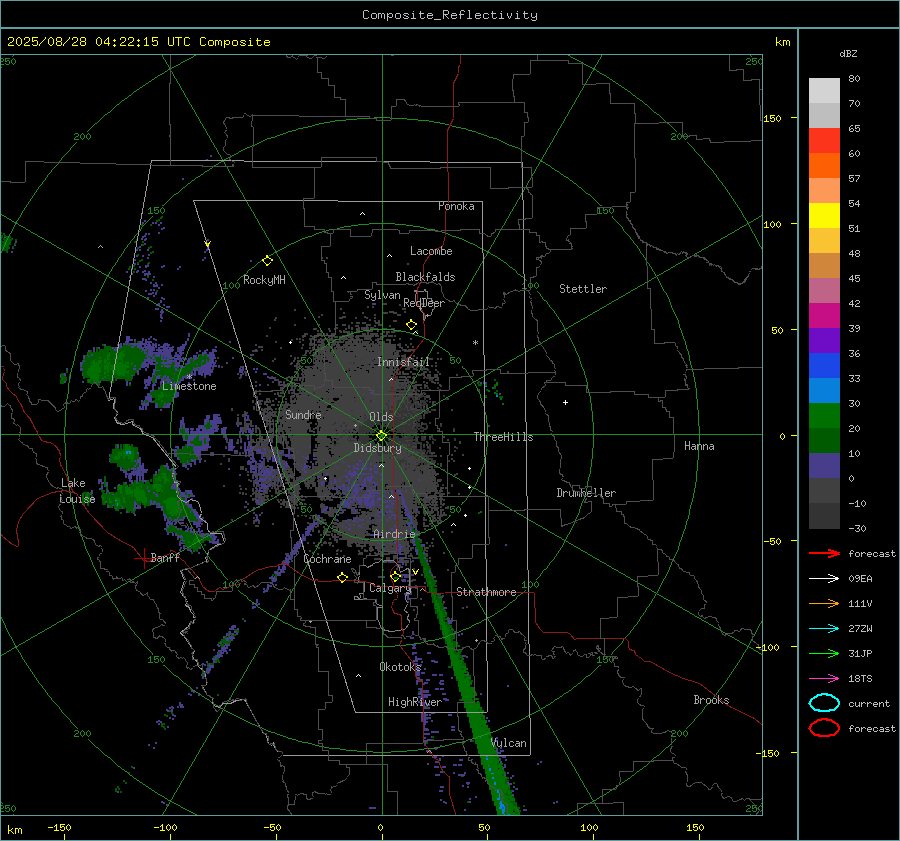
Task: Click the cyan current ellipse legend icon
Action: pos(824,703)
